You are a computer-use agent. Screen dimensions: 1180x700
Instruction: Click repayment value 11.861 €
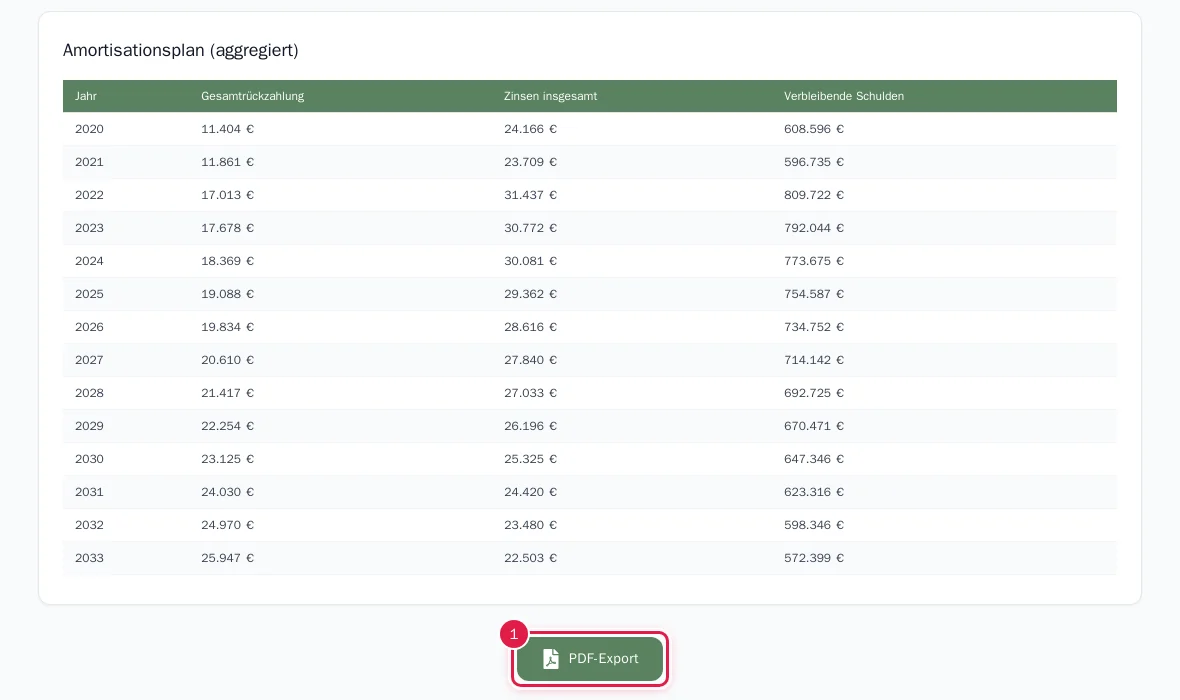click(227, 162)
